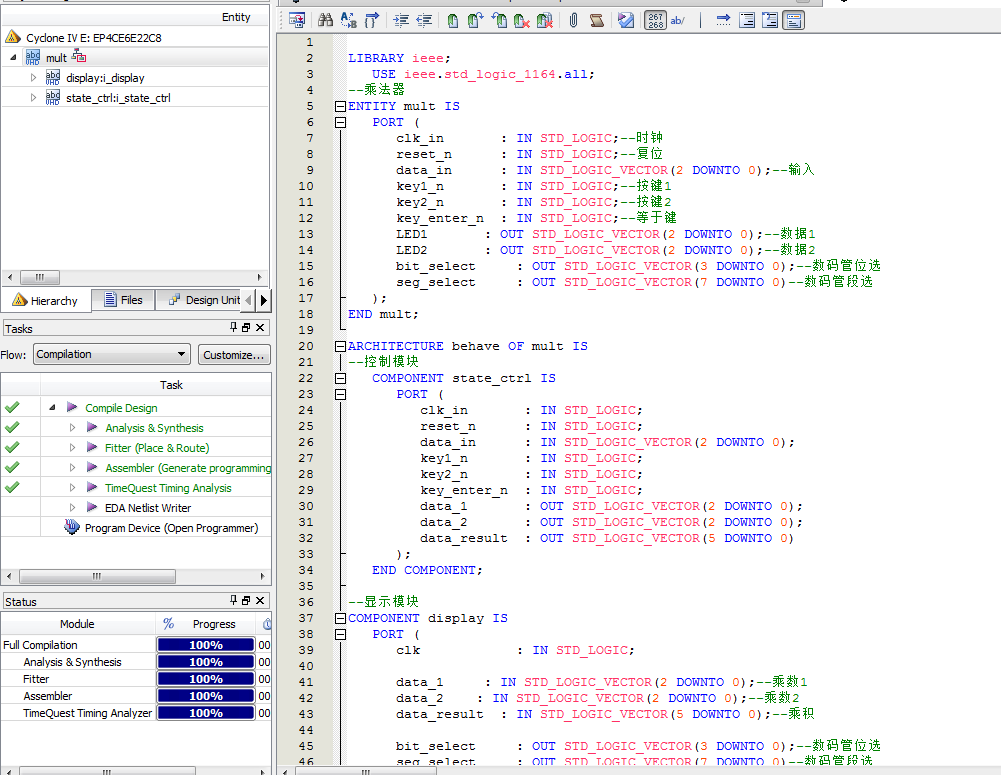
Task: Collapse the Compile Design task tree
Action: click(52, 408)
